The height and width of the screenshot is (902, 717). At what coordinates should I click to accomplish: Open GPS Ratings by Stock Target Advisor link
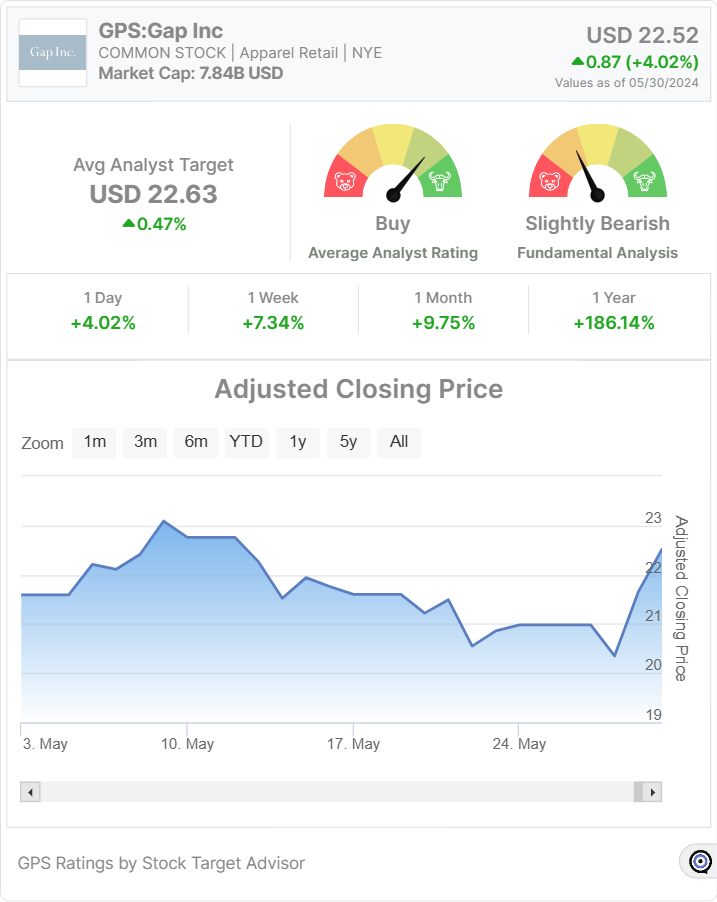click(161, 863)
